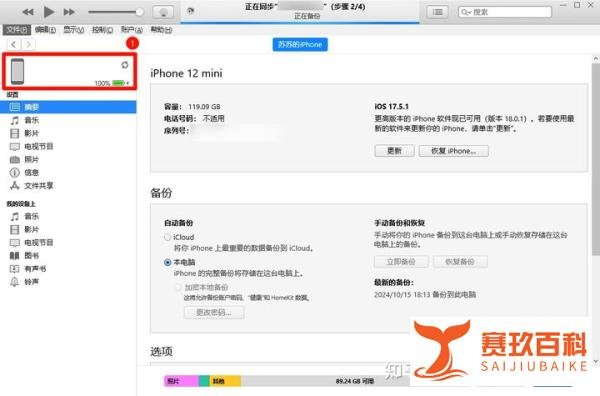Click the sync activity icon beside the status text
The image size is (600, 396).
pyautogui.click(x=190, y=11)
